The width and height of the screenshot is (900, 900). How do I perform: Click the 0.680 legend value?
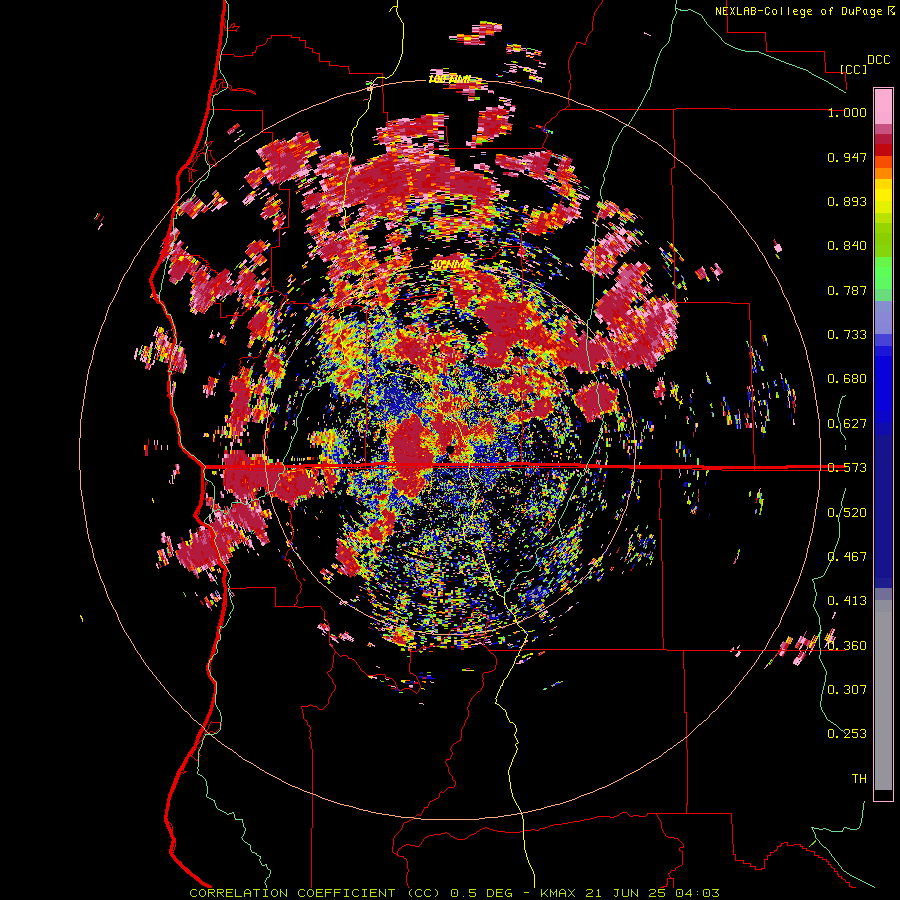[847, 379]
